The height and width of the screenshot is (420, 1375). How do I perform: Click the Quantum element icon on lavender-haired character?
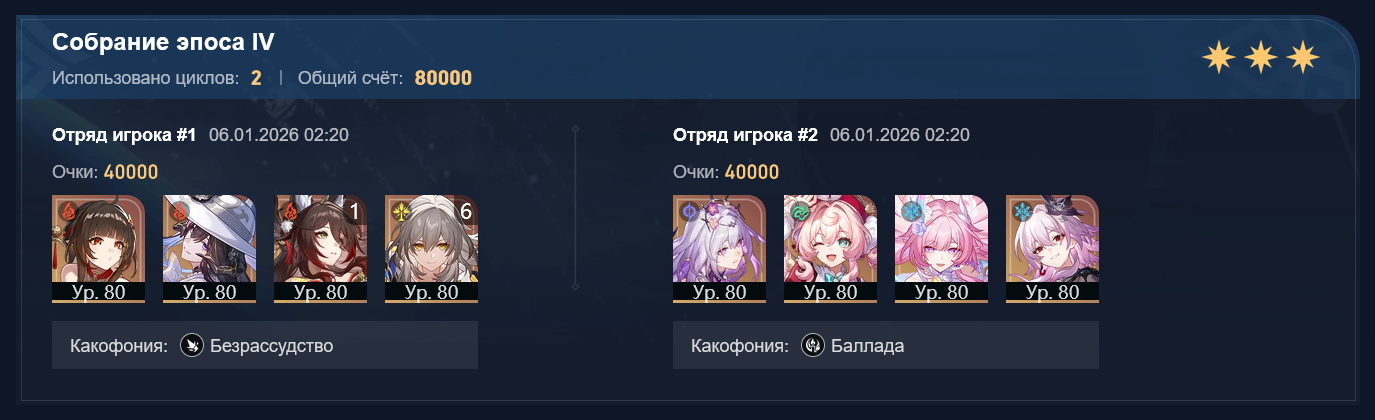tap(687, 212)
